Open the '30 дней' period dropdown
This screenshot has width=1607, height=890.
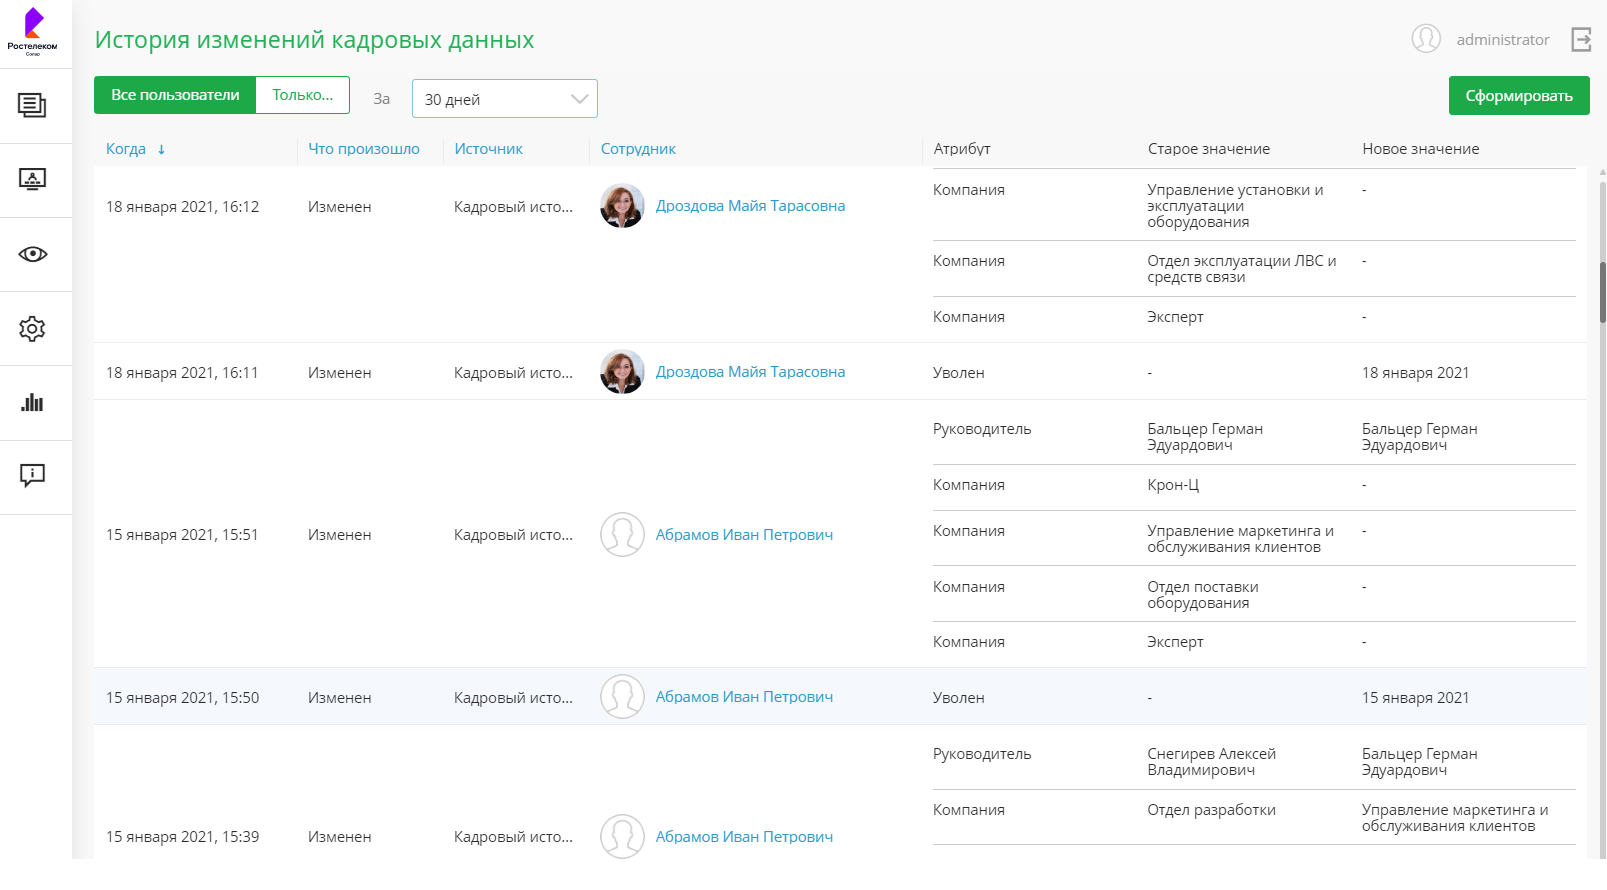click(x=504, y=99)
